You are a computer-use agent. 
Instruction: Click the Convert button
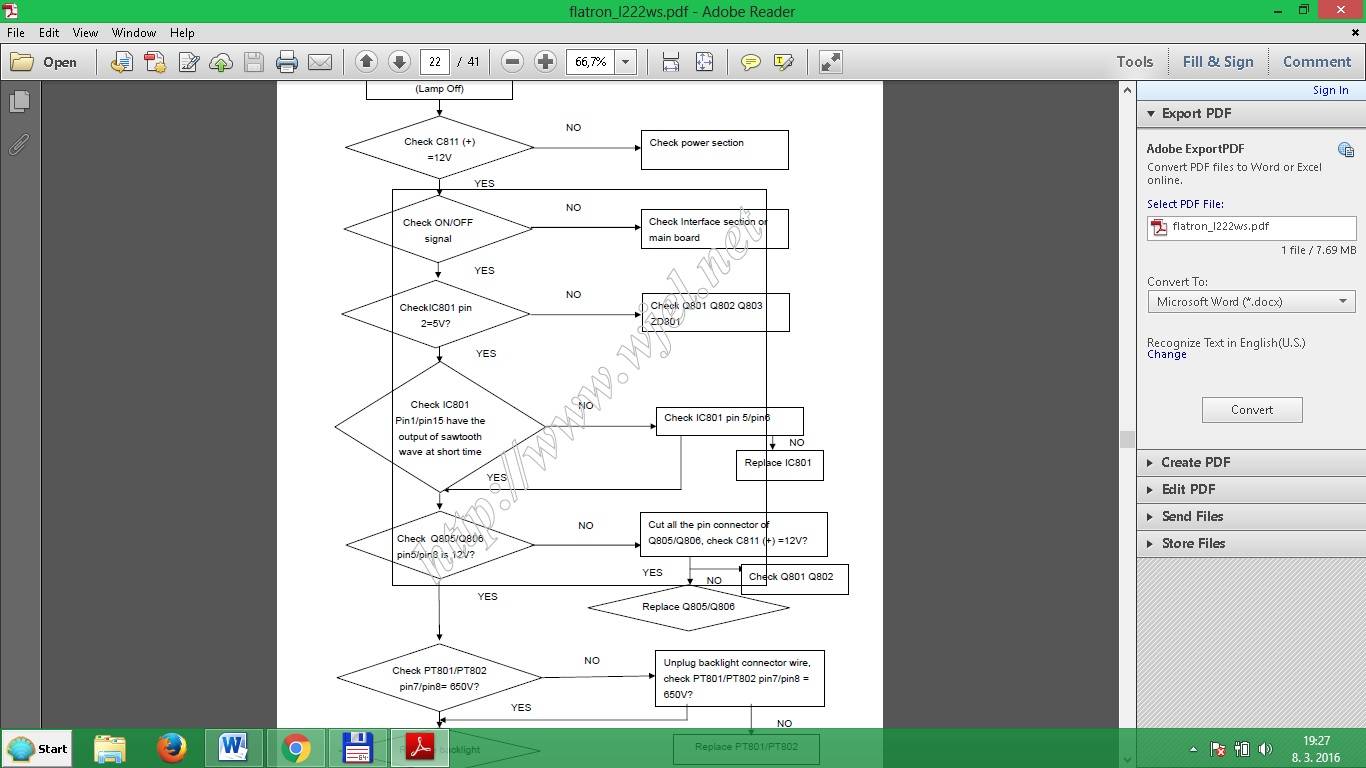(x=1252, y=409)
